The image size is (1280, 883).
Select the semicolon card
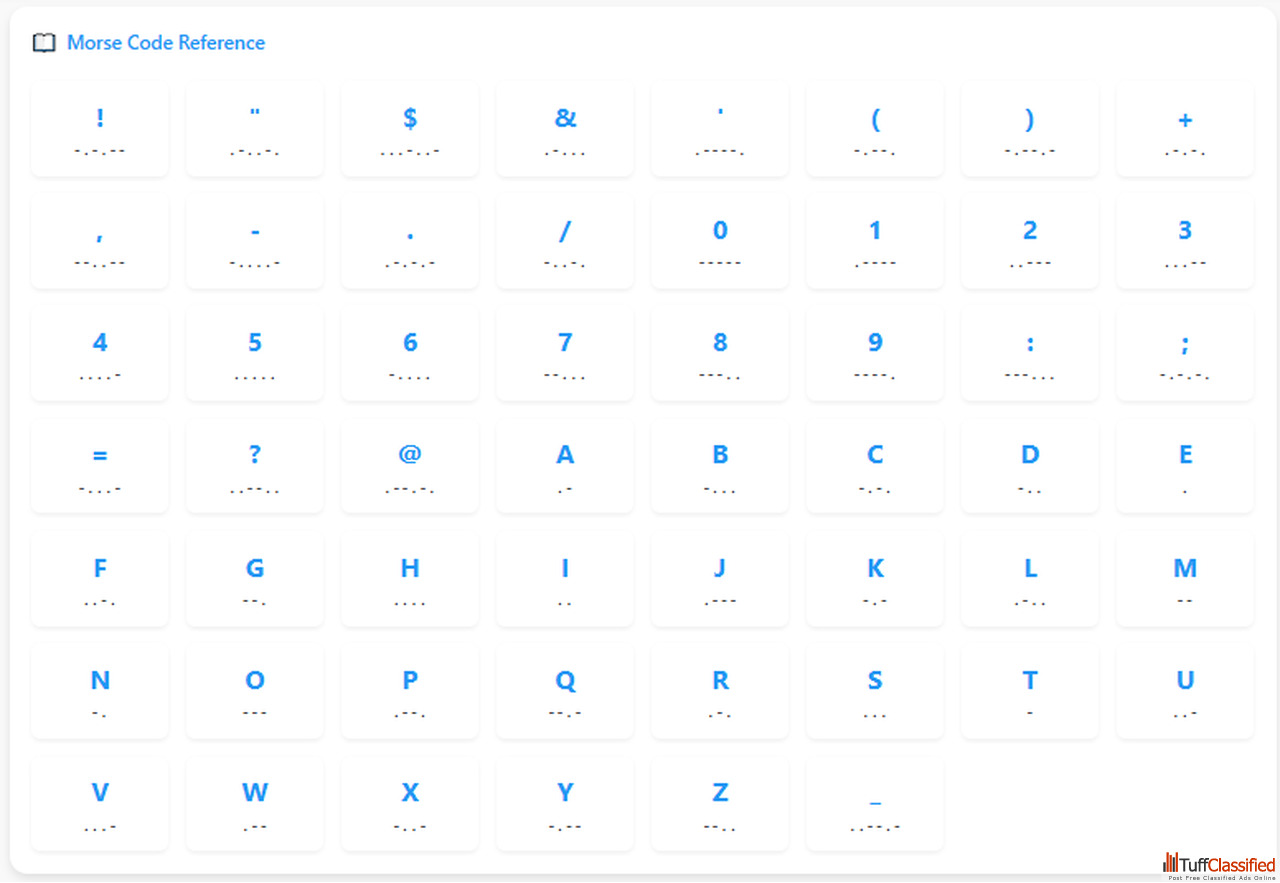1185,355
